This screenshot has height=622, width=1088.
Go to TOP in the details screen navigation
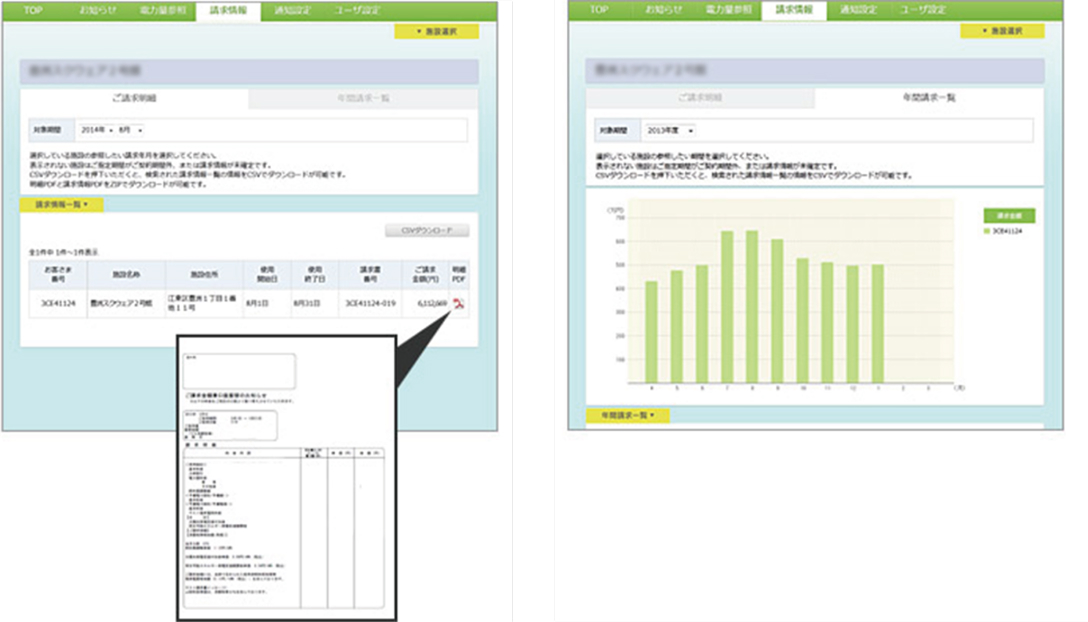click(x=33, y=10)
